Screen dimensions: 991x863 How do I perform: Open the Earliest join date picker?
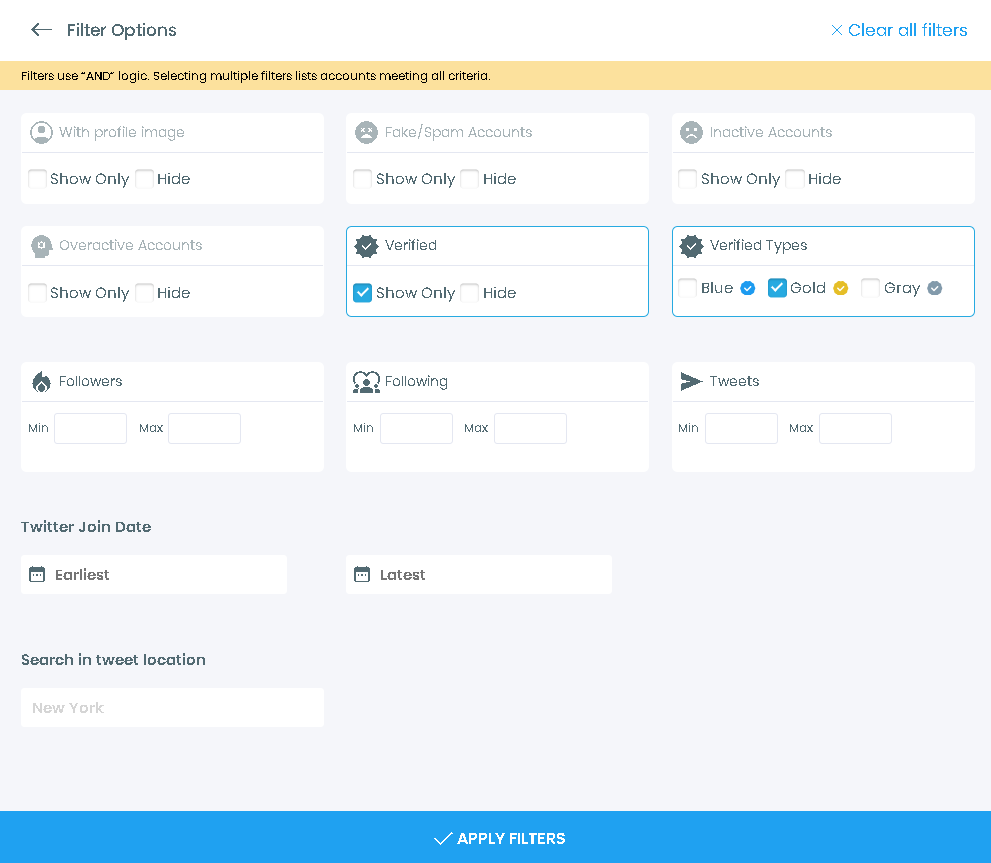tap(153, 574)
